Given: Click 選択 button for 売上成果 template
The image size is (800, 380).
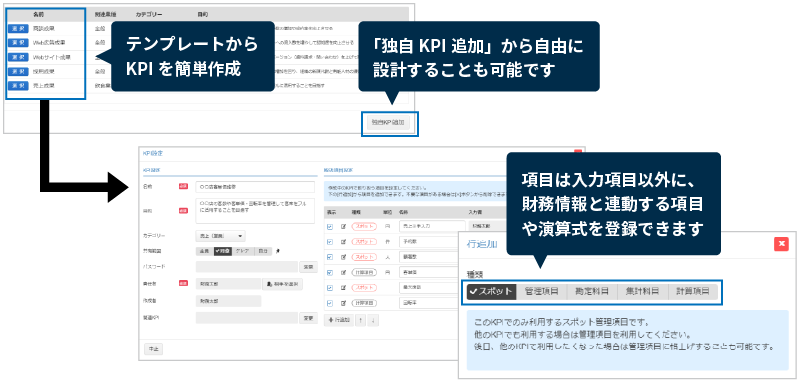Looking at the screenshot, I should coord(18,86).
